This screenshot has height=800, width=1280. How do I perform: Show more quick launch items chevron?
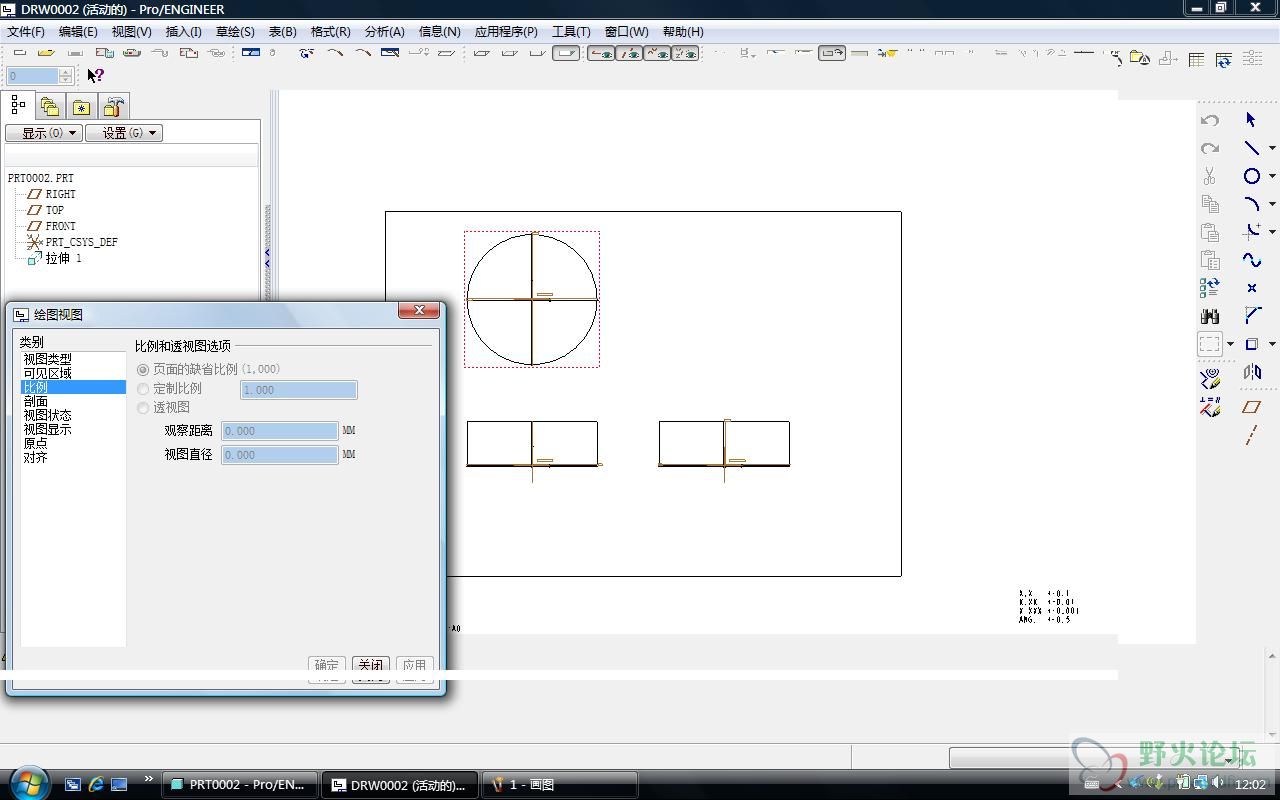click(x=149, y=779)
